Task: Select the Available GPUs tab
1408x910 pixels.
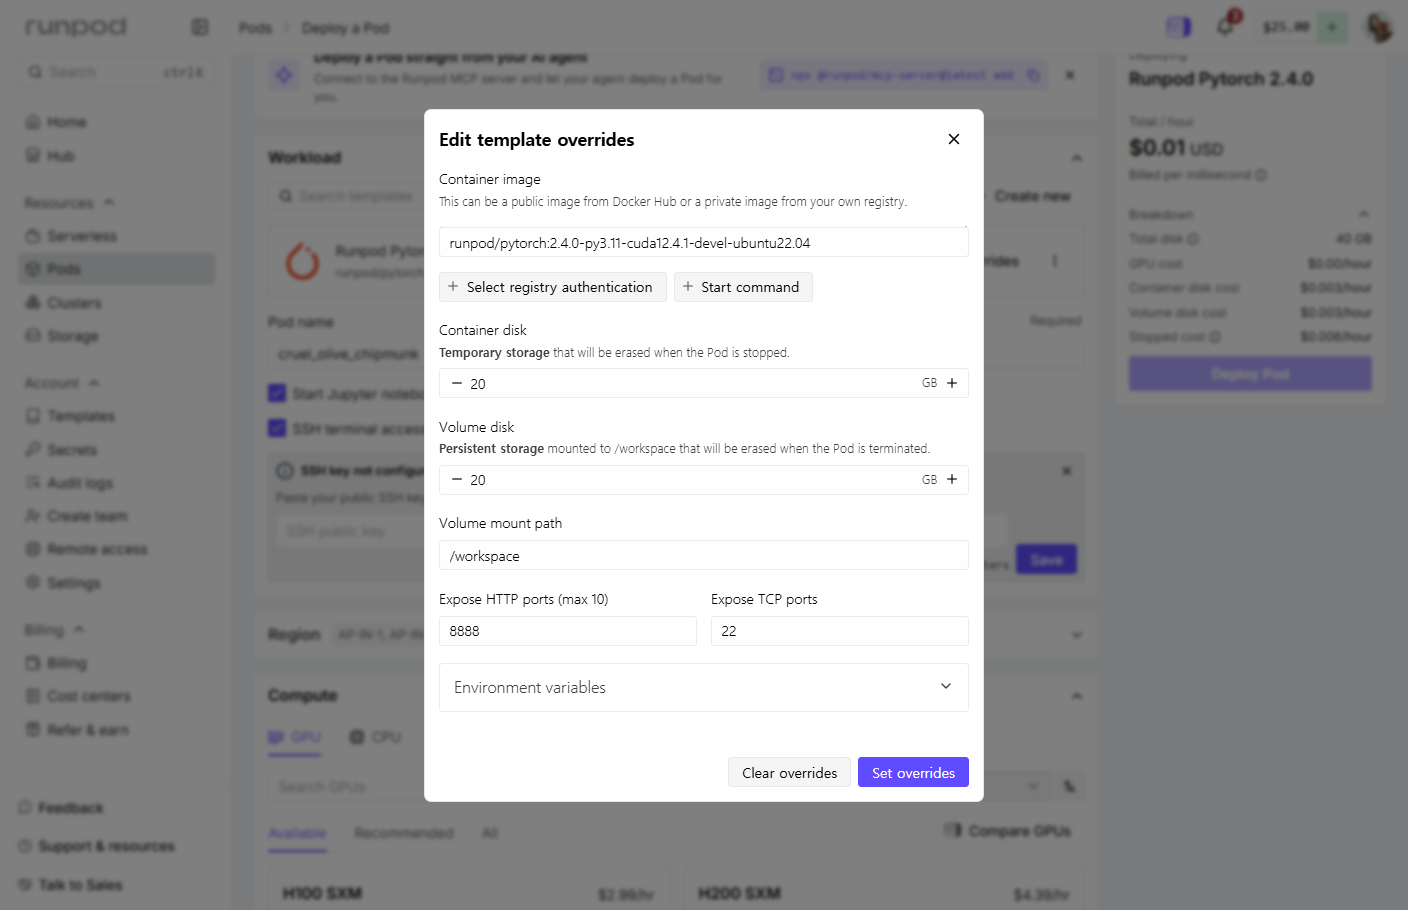Action: coord(297,833)
